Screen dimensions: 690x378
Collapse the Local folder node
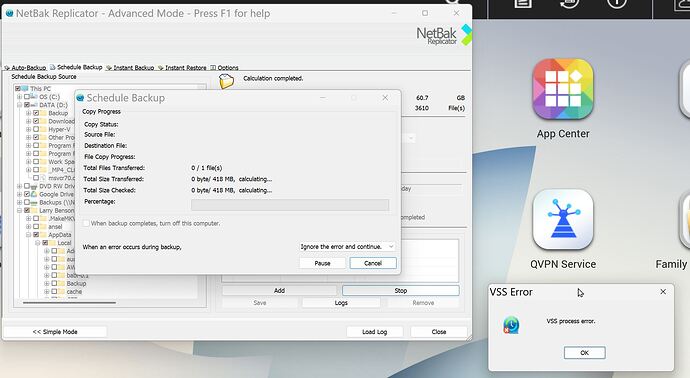click(38, 242)
